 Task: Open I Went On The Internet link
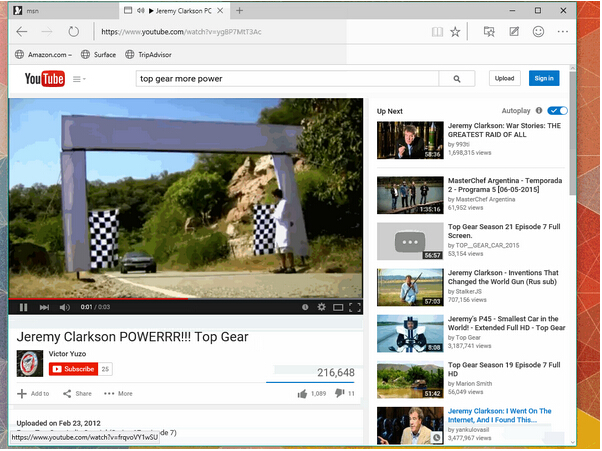[499, 415]
